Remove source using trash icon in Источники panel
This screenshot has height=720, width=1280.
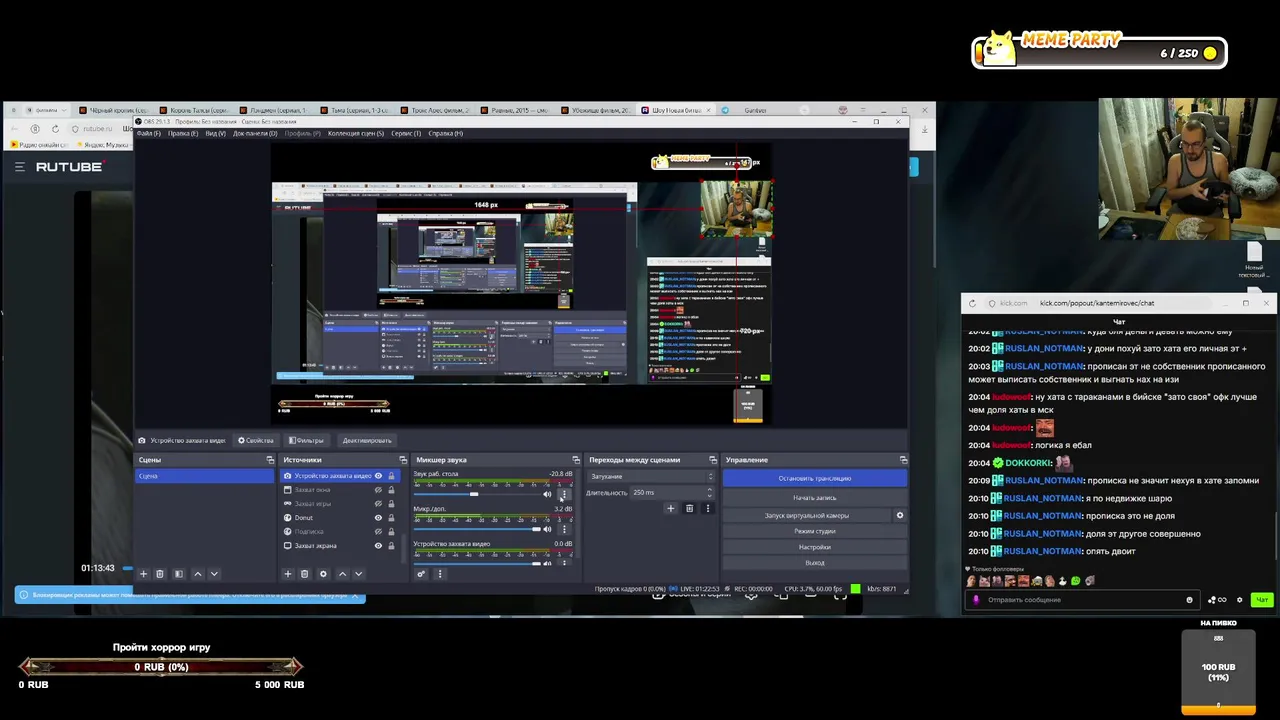pos(305,574)
